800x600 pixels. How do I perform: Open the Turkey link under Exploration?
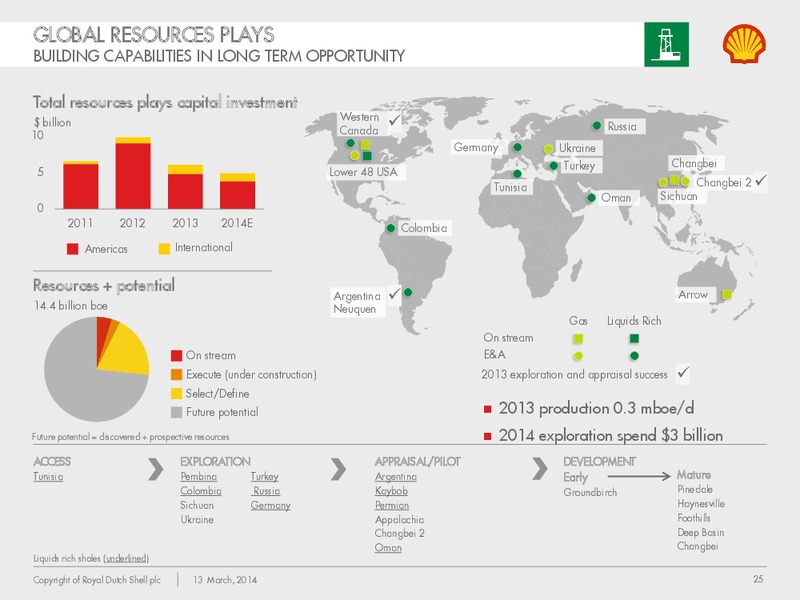tap(264, 477)
